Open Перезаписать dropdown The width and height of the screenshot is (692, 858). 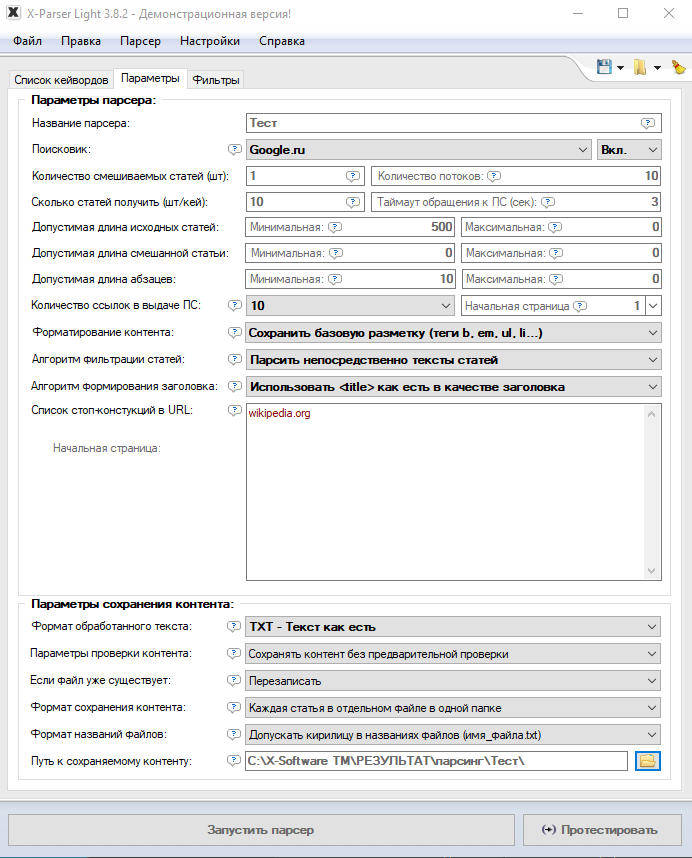(x=452, y=681)
